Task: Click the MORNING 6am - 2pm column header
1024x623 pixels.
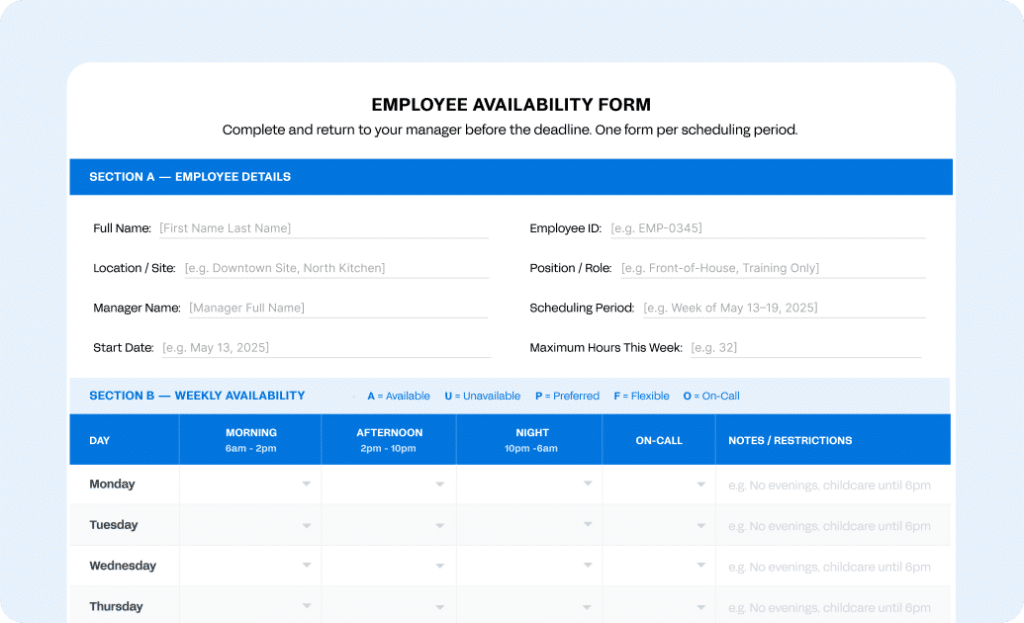Action: 251,439
